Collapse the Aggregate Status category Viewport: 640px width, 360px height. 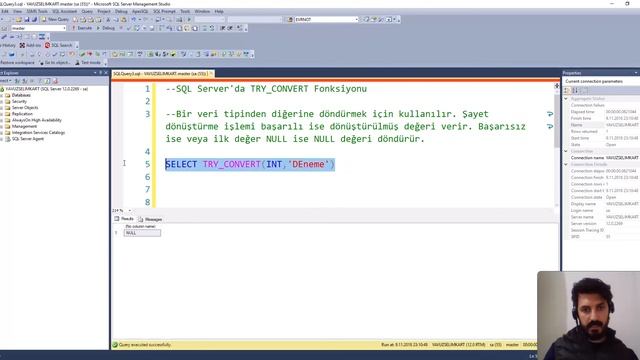566,98
